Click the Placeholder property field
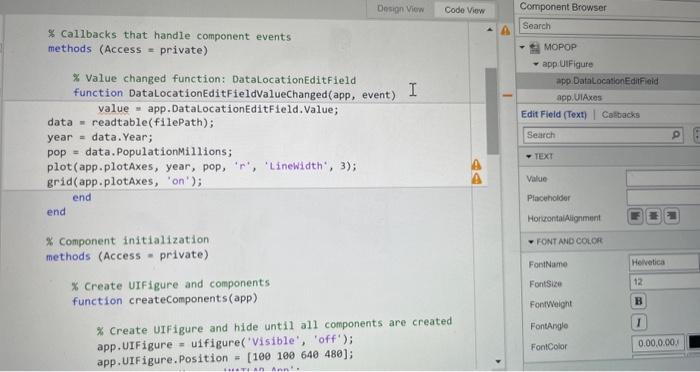The height and width of the screenshot is (372, 700). coord(663,197)
